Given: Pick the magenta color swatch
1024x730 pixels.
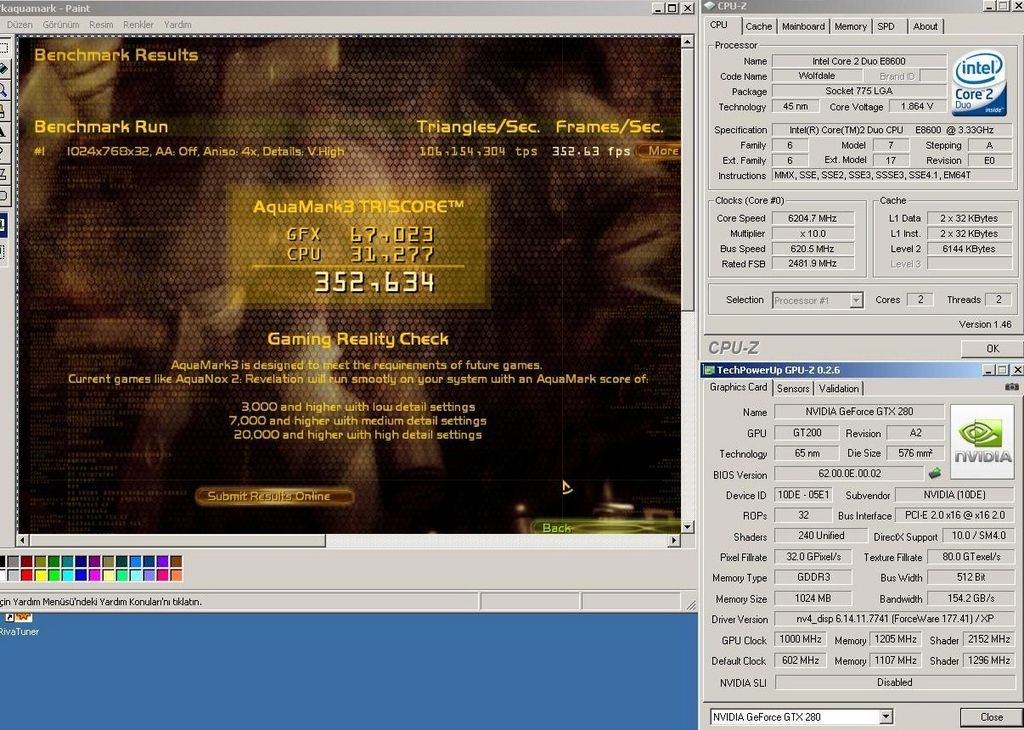Looking at the screenshot, I should [95, 575].
